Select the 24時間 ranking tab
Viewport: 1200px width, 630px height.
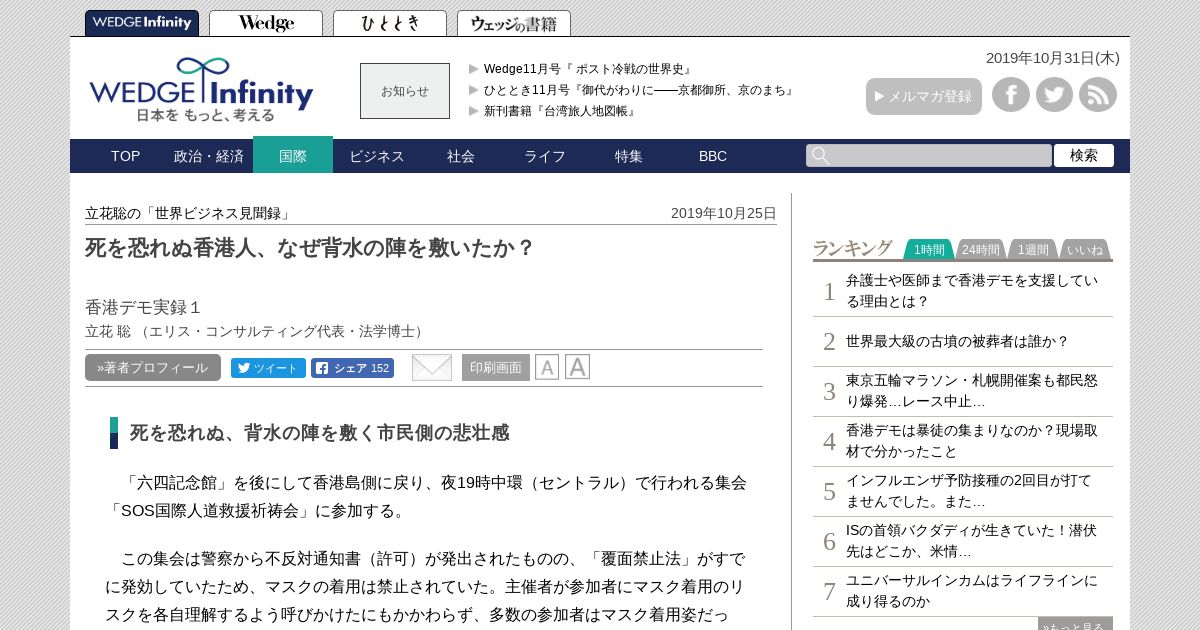(x=981, y=250)
